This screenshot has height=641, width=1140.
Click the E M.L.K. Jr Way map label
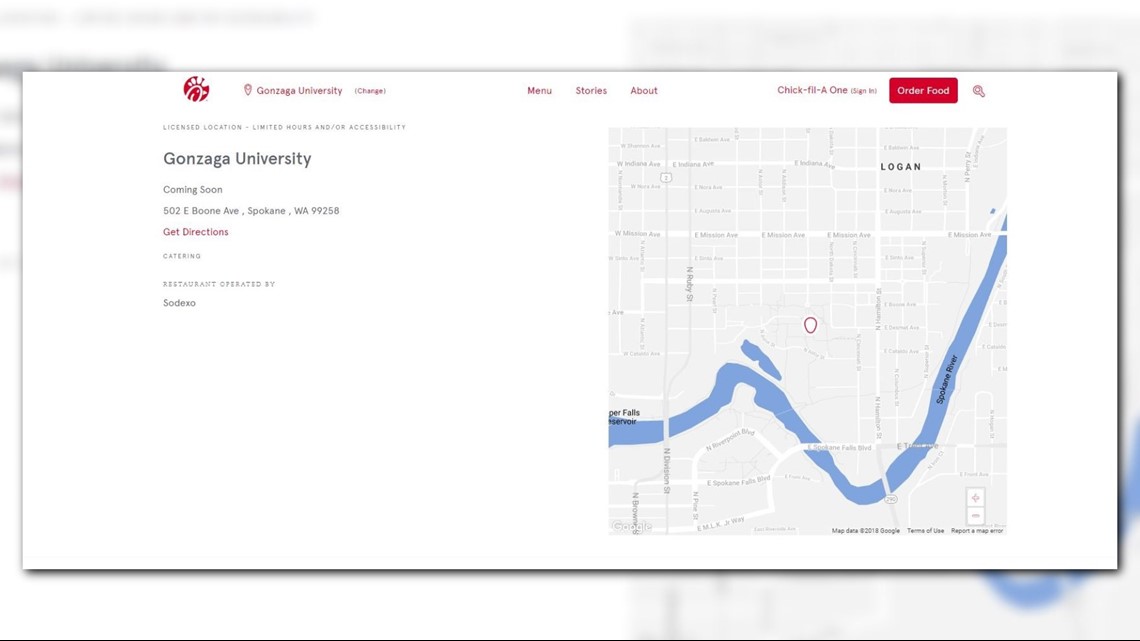click(720, 523)
